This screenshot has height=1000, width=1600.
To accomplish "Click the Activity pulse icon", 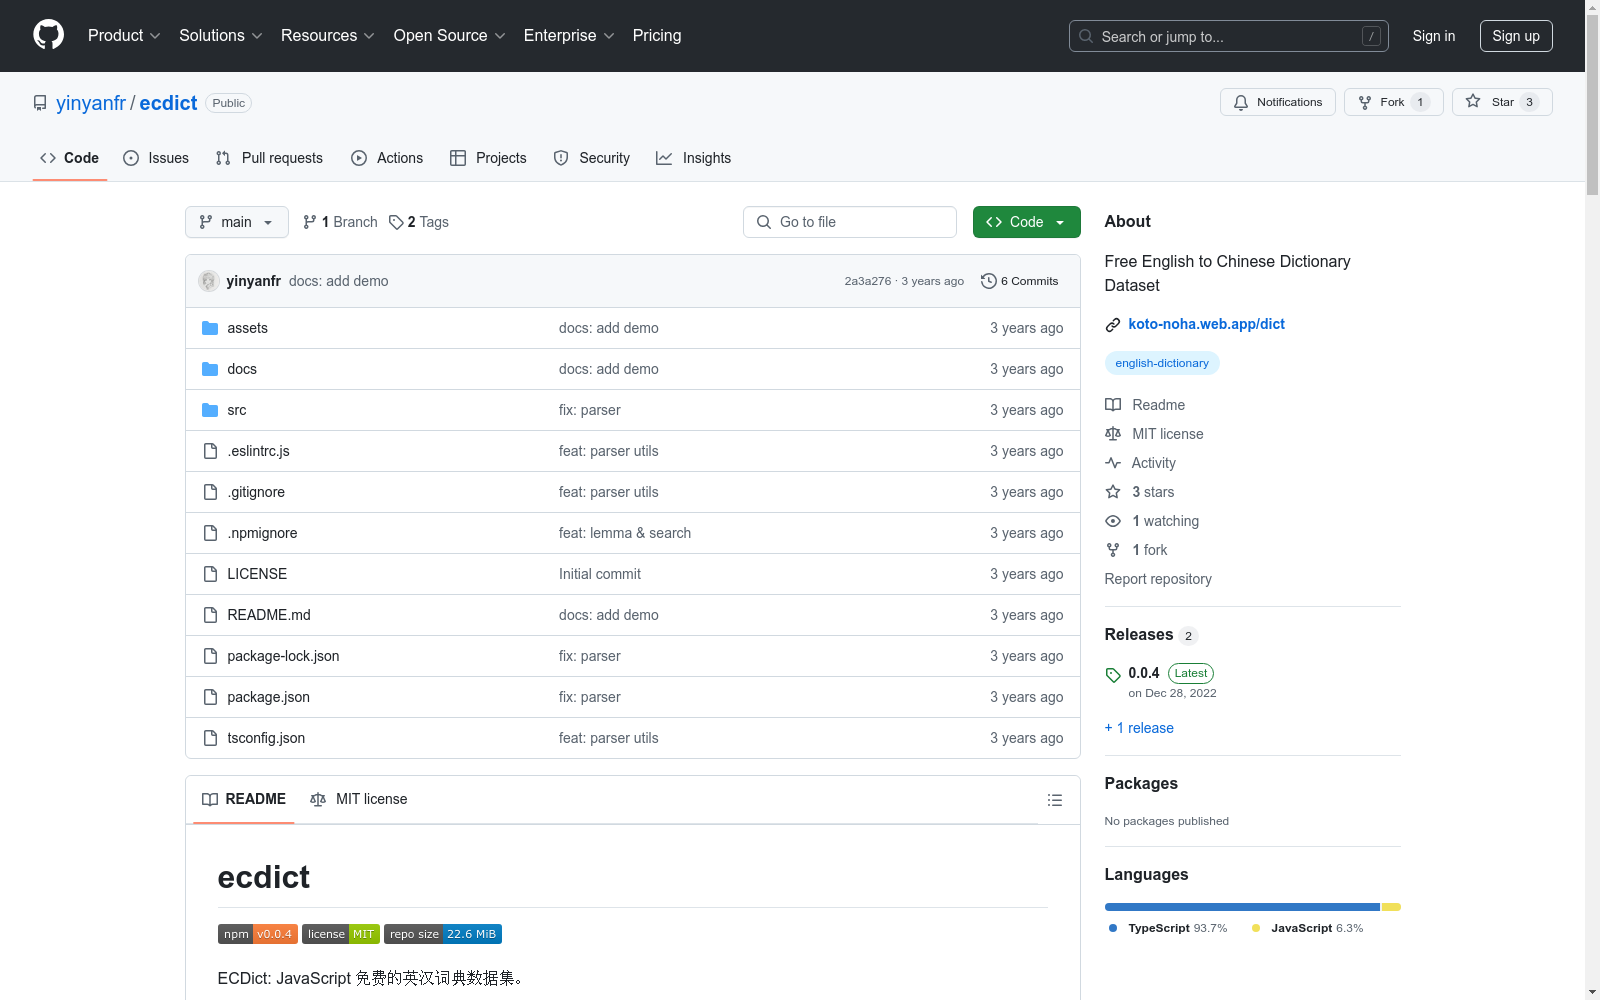I will coord(1113,463).
